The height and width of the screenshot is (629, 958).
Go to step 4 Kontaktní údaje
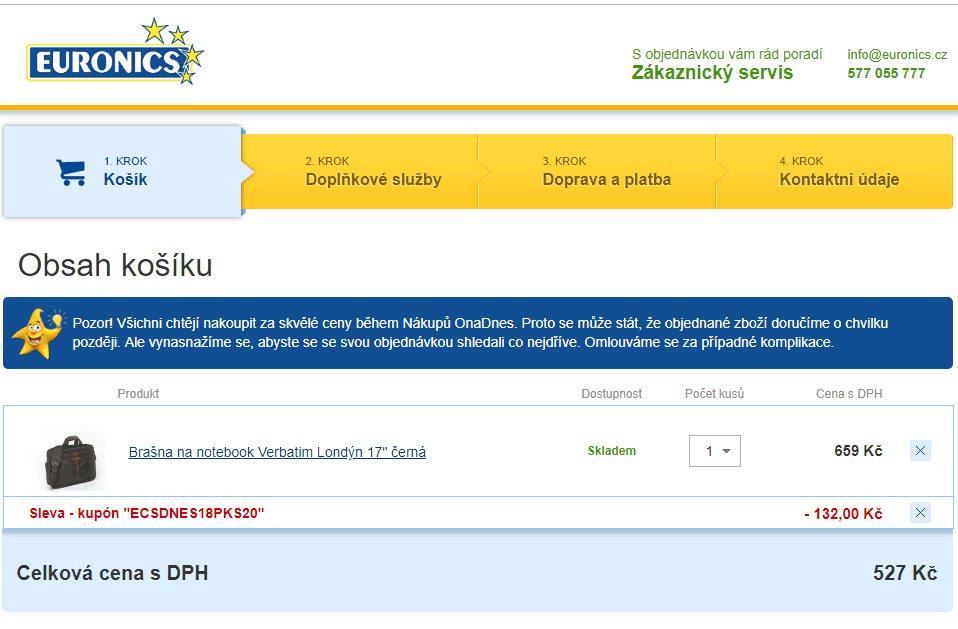(x=839, y=172)
